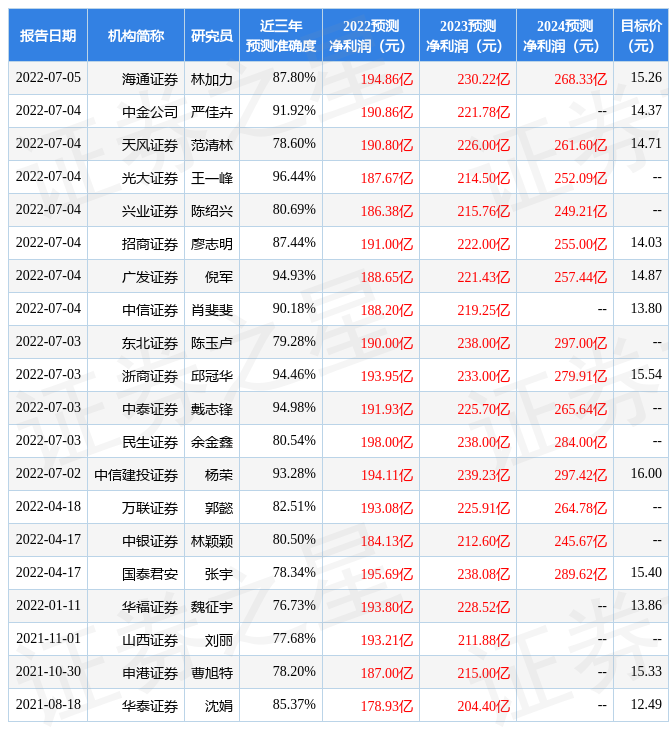The image size is (669, 730).
Task: Click the 2022-01-11 report date
Action: click(48, 605)
